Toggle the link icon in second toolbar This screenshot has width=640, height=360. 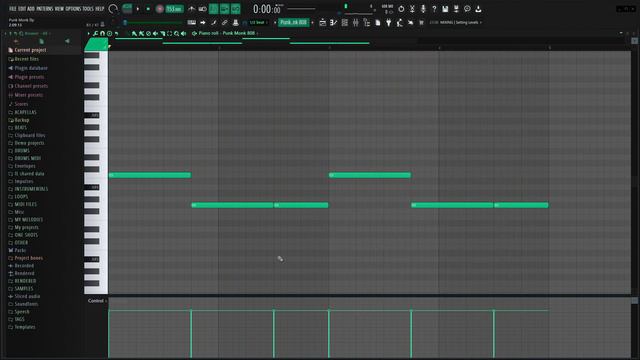(x=224, y=22)
